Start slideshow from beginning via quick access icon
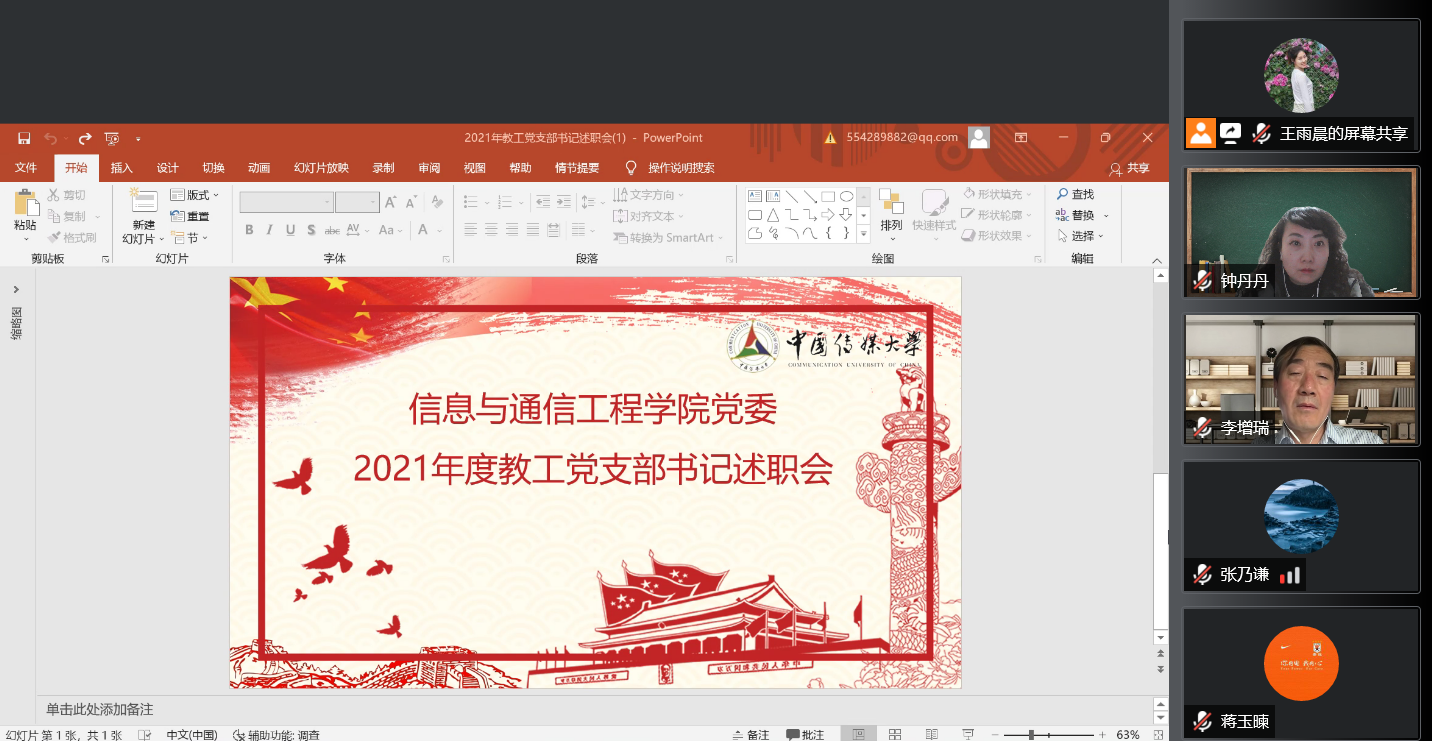The width and height of the screenshot is (1432, 741). (x=112, y=138)
